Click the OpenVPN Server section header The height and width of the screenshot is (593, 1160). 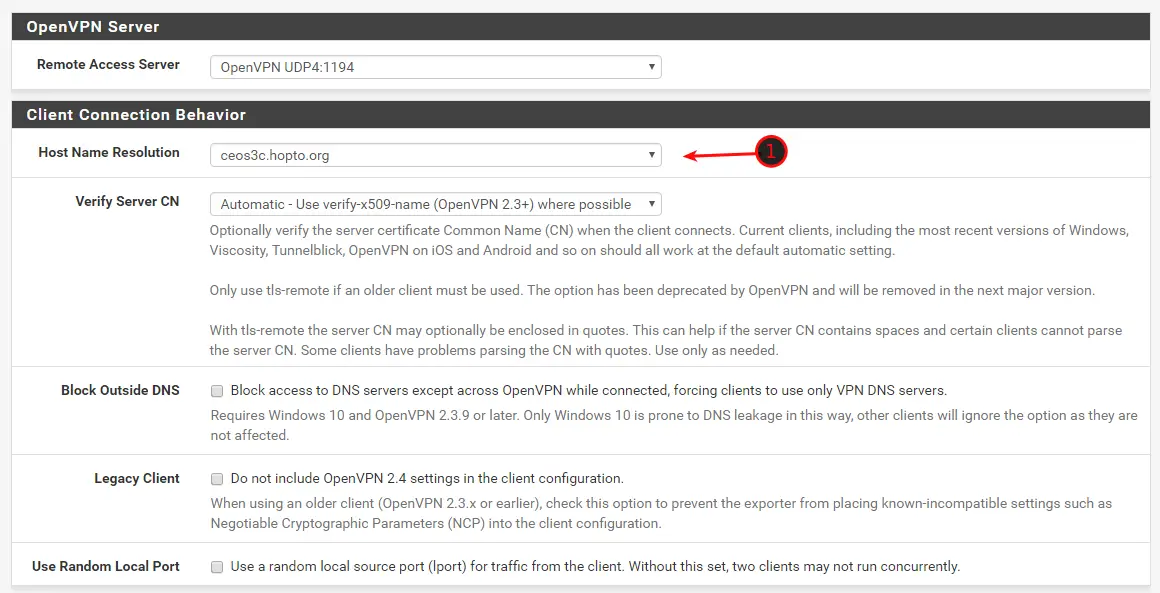[x=579, y=27]
